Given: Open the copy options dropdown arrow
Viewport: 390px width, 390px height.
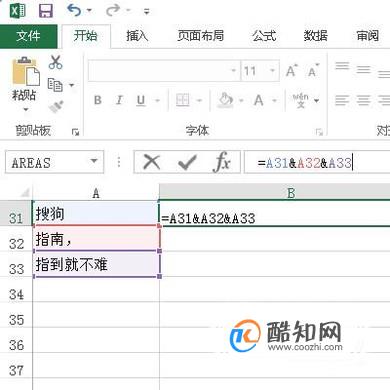Looking at the screenshot, I should click(x=71, y=85).
